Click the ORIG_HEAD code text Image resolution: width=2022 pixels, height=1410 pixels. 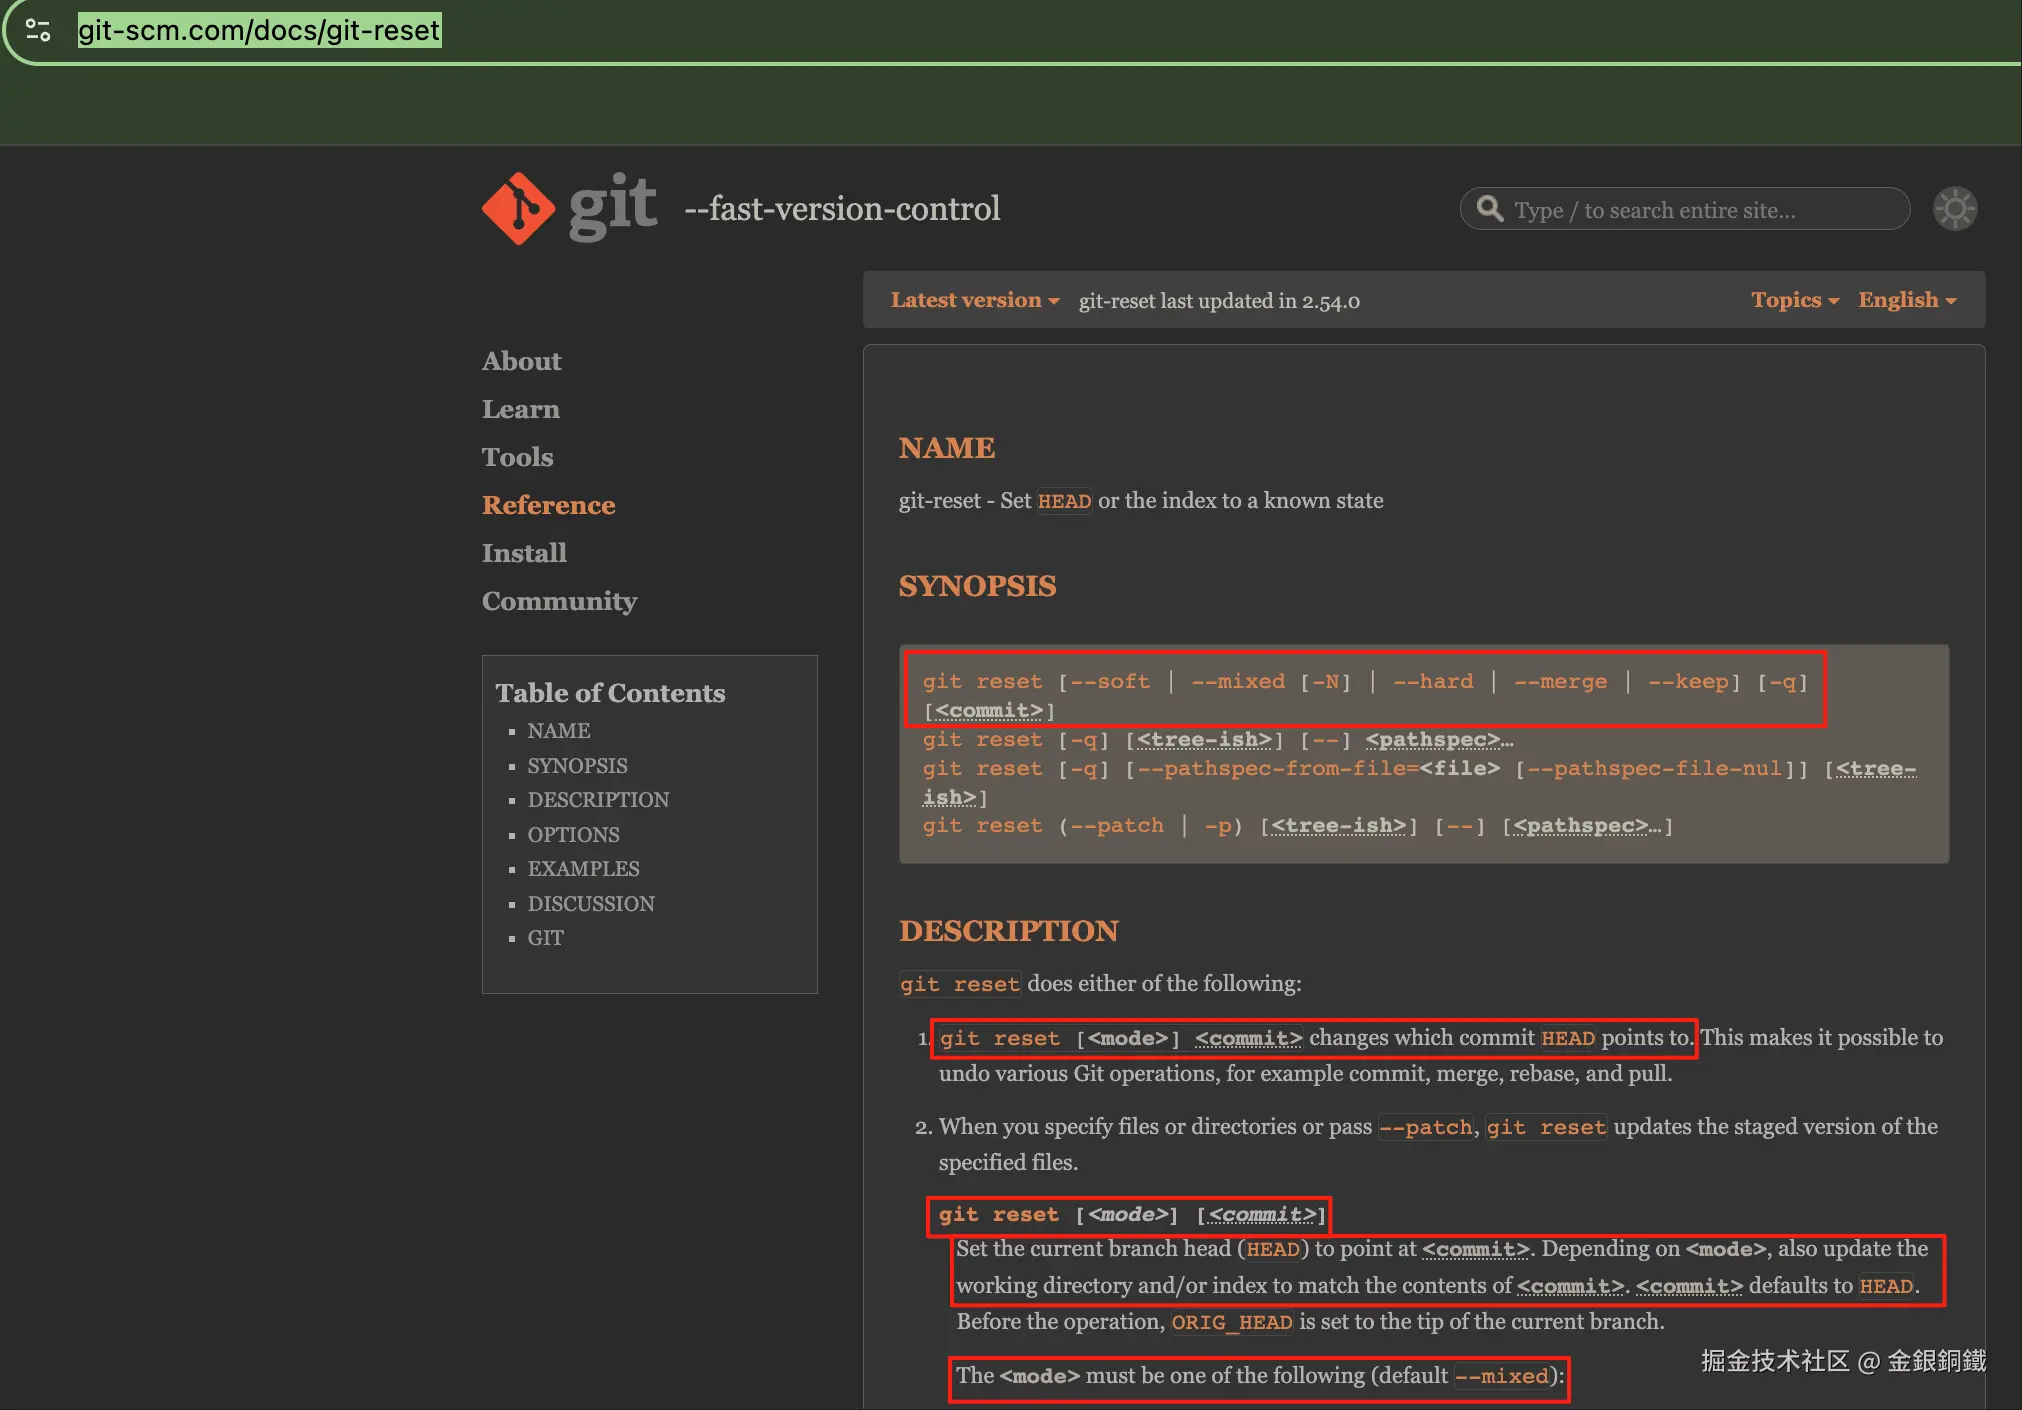click(x=1232, y=1322)
